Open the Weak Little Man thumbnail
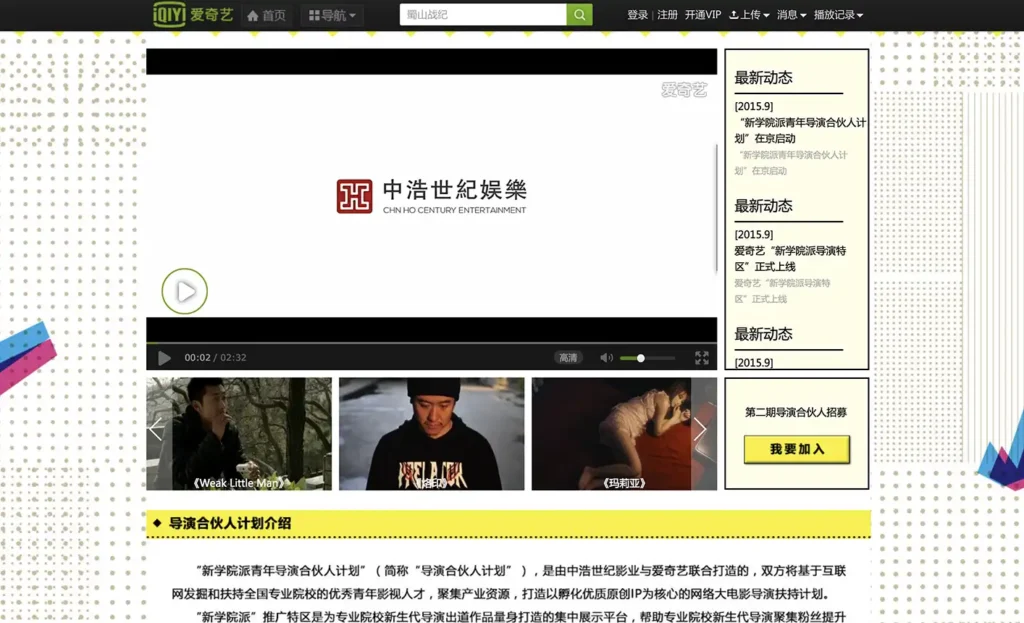The height and width of the screenshot is (623, 1024). tap(239, 434)
